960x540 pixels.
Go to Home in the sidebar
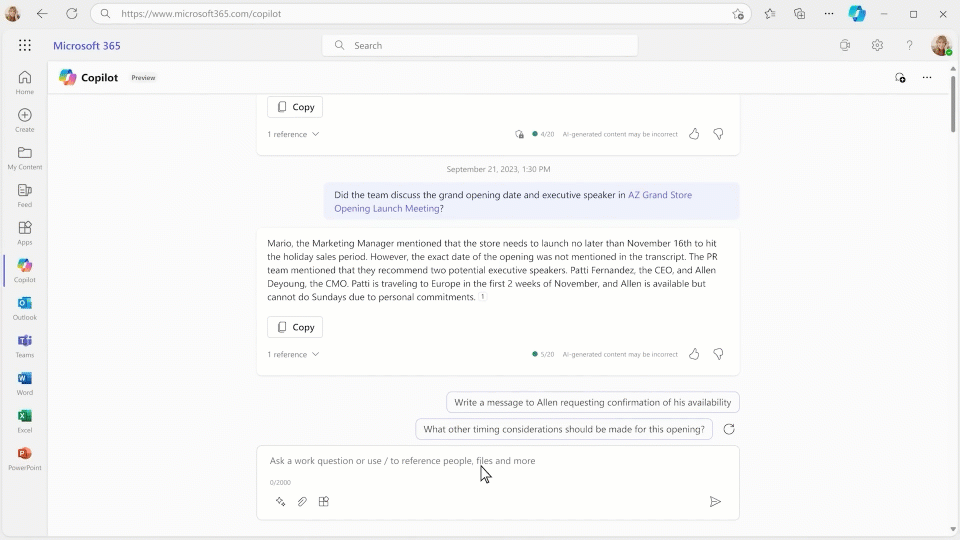coord(24,83)
